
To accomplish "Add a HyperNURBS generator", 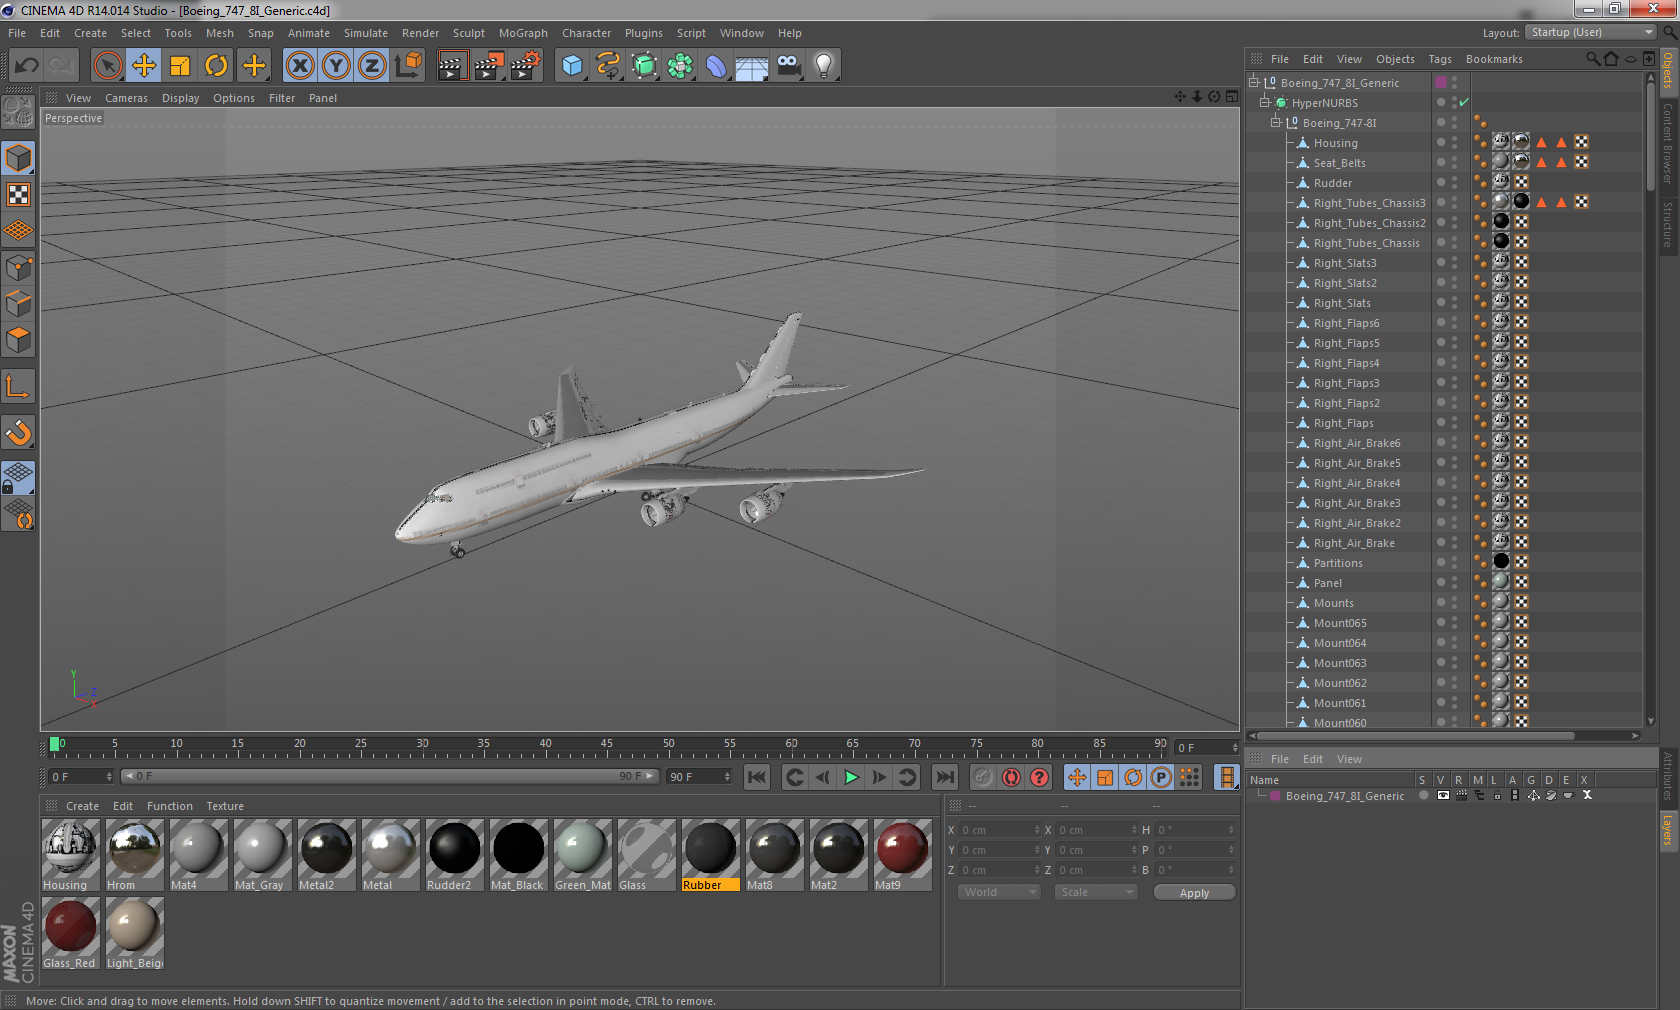I will click(644, 66).
